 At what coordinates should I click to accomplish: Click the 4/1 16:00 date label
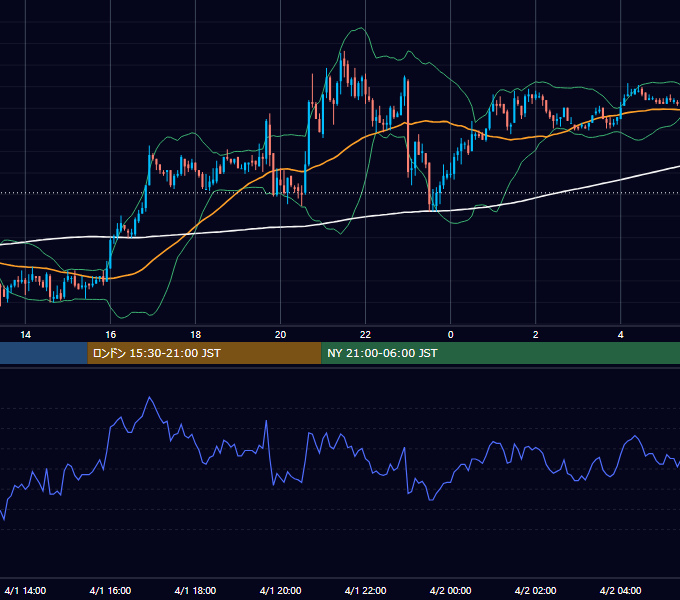click(x=110, y=590)
